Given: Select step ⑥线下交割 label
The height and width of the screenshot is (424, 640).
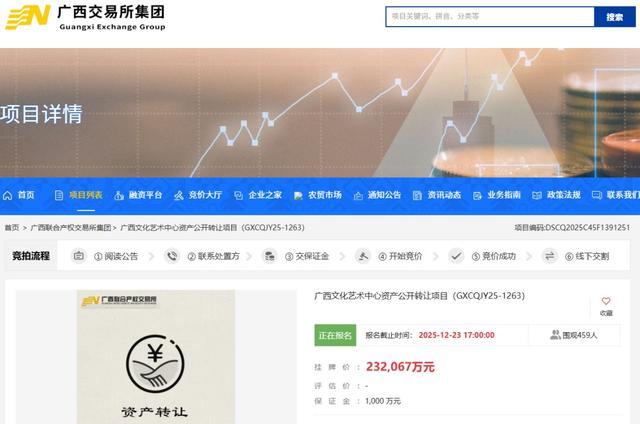Looking at the screenshot, I should pos(587,256).
